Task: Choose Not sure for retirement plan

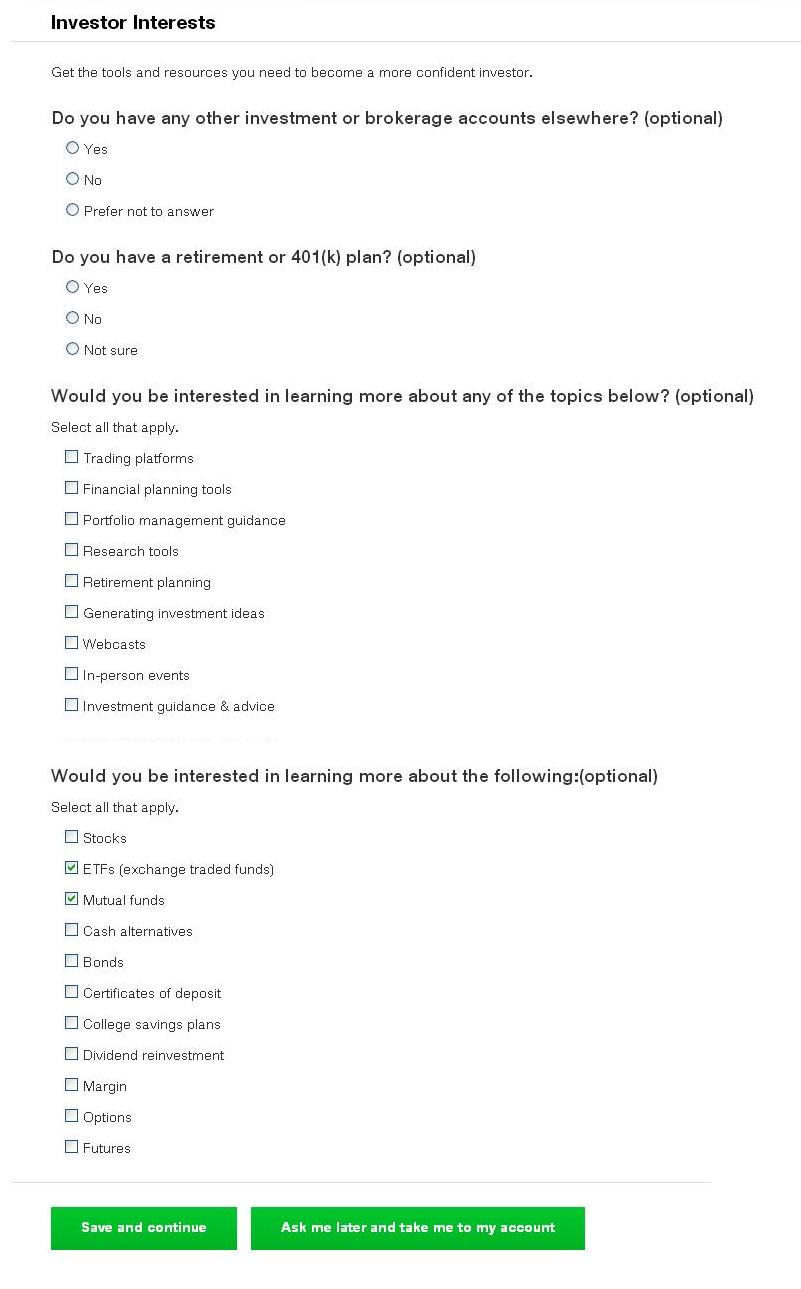Action: pyautogui.click(x=72, y=349)
